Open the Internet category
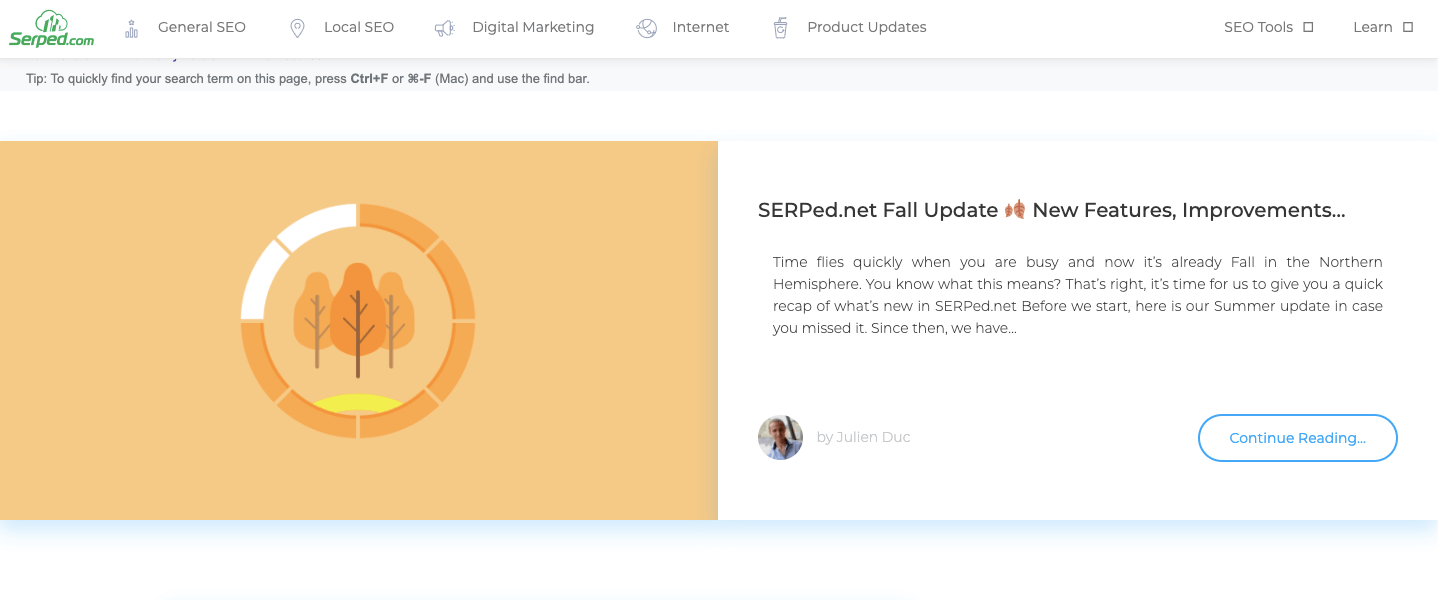The width and height of the screenshot is (1438, 600). point(701,28)
